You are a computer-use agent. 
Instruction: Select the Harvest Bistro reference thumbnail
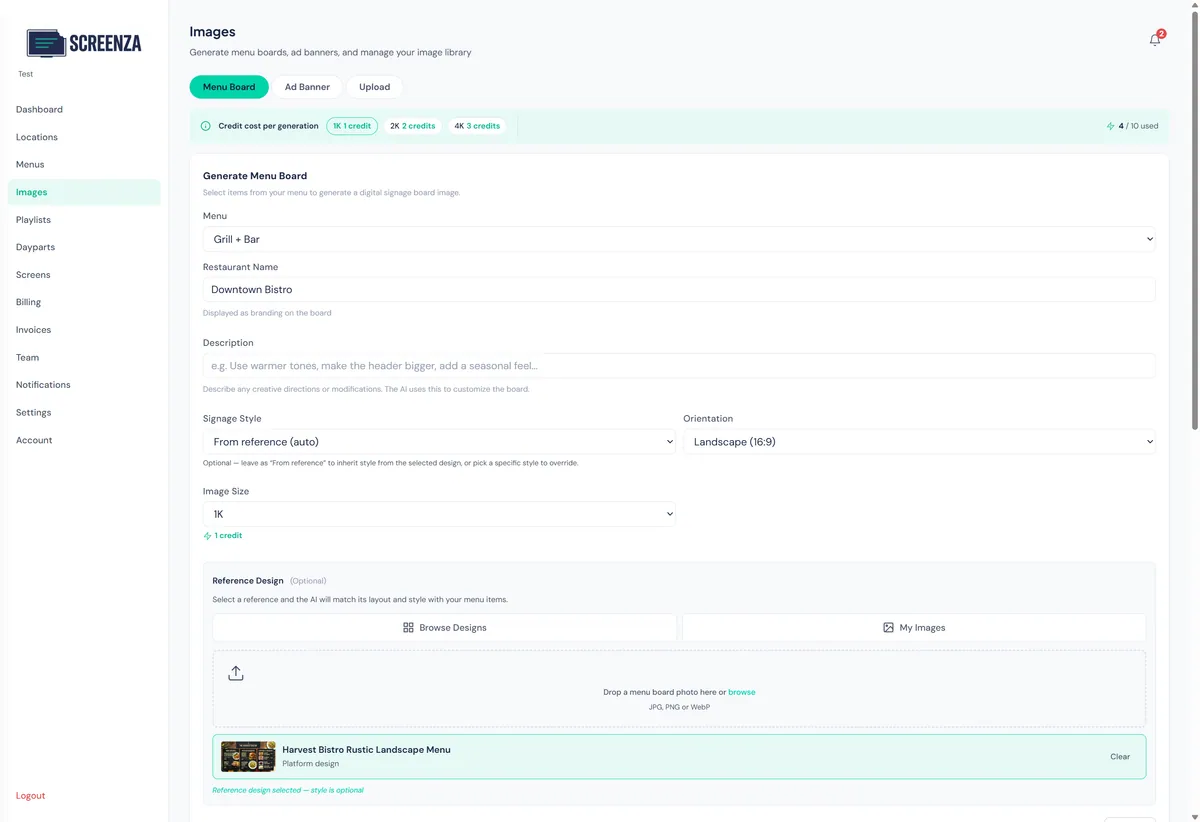(x=248, y=757)
